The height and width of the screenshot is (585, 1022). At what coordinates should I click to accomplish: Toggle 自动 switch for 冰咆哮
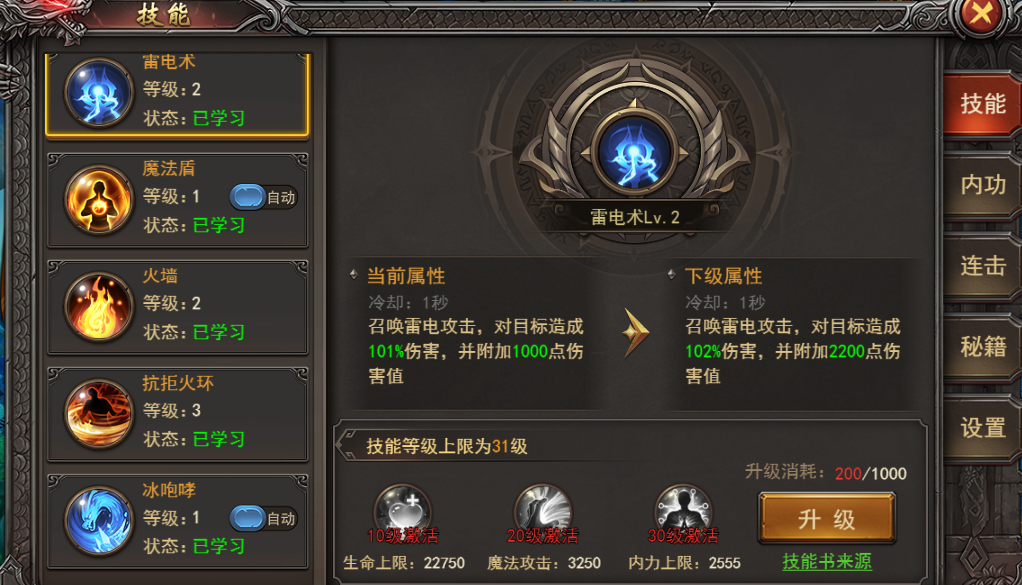263,519
